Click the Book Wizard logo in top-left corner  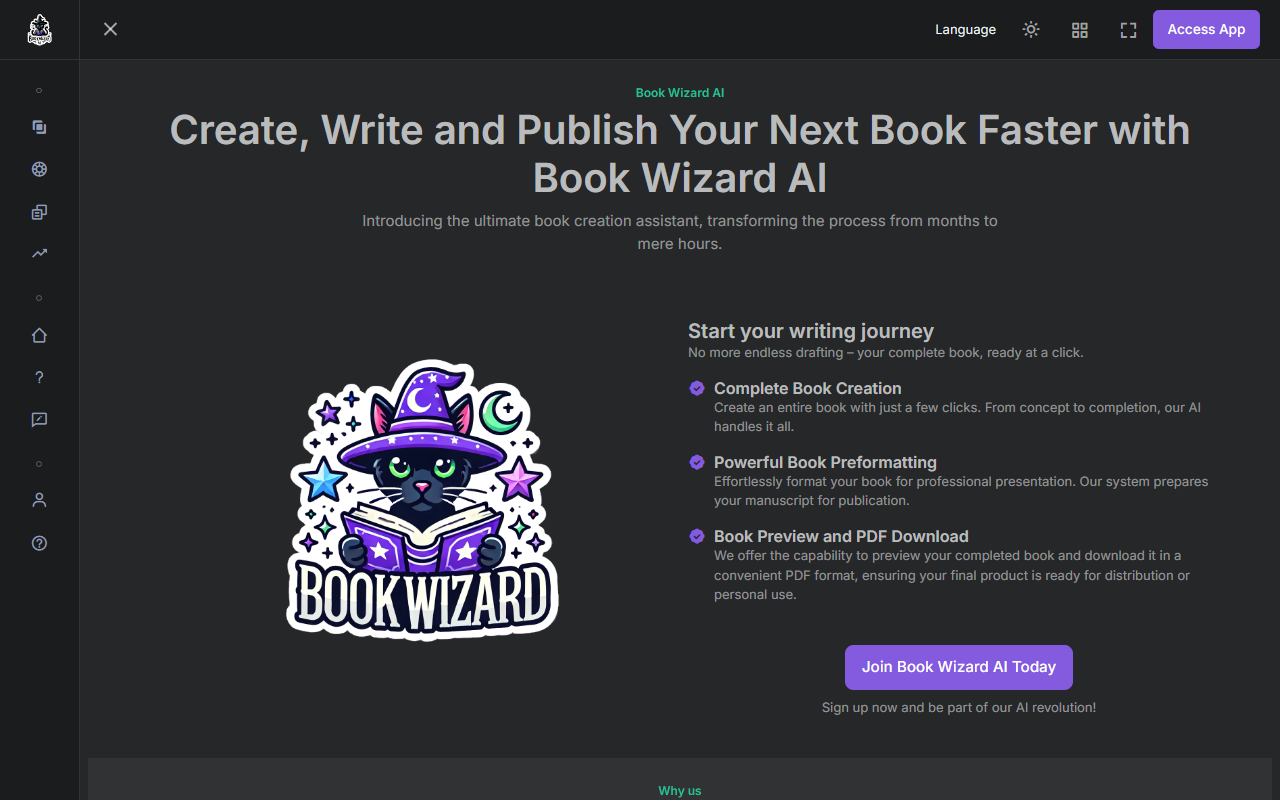coord(39,29)
